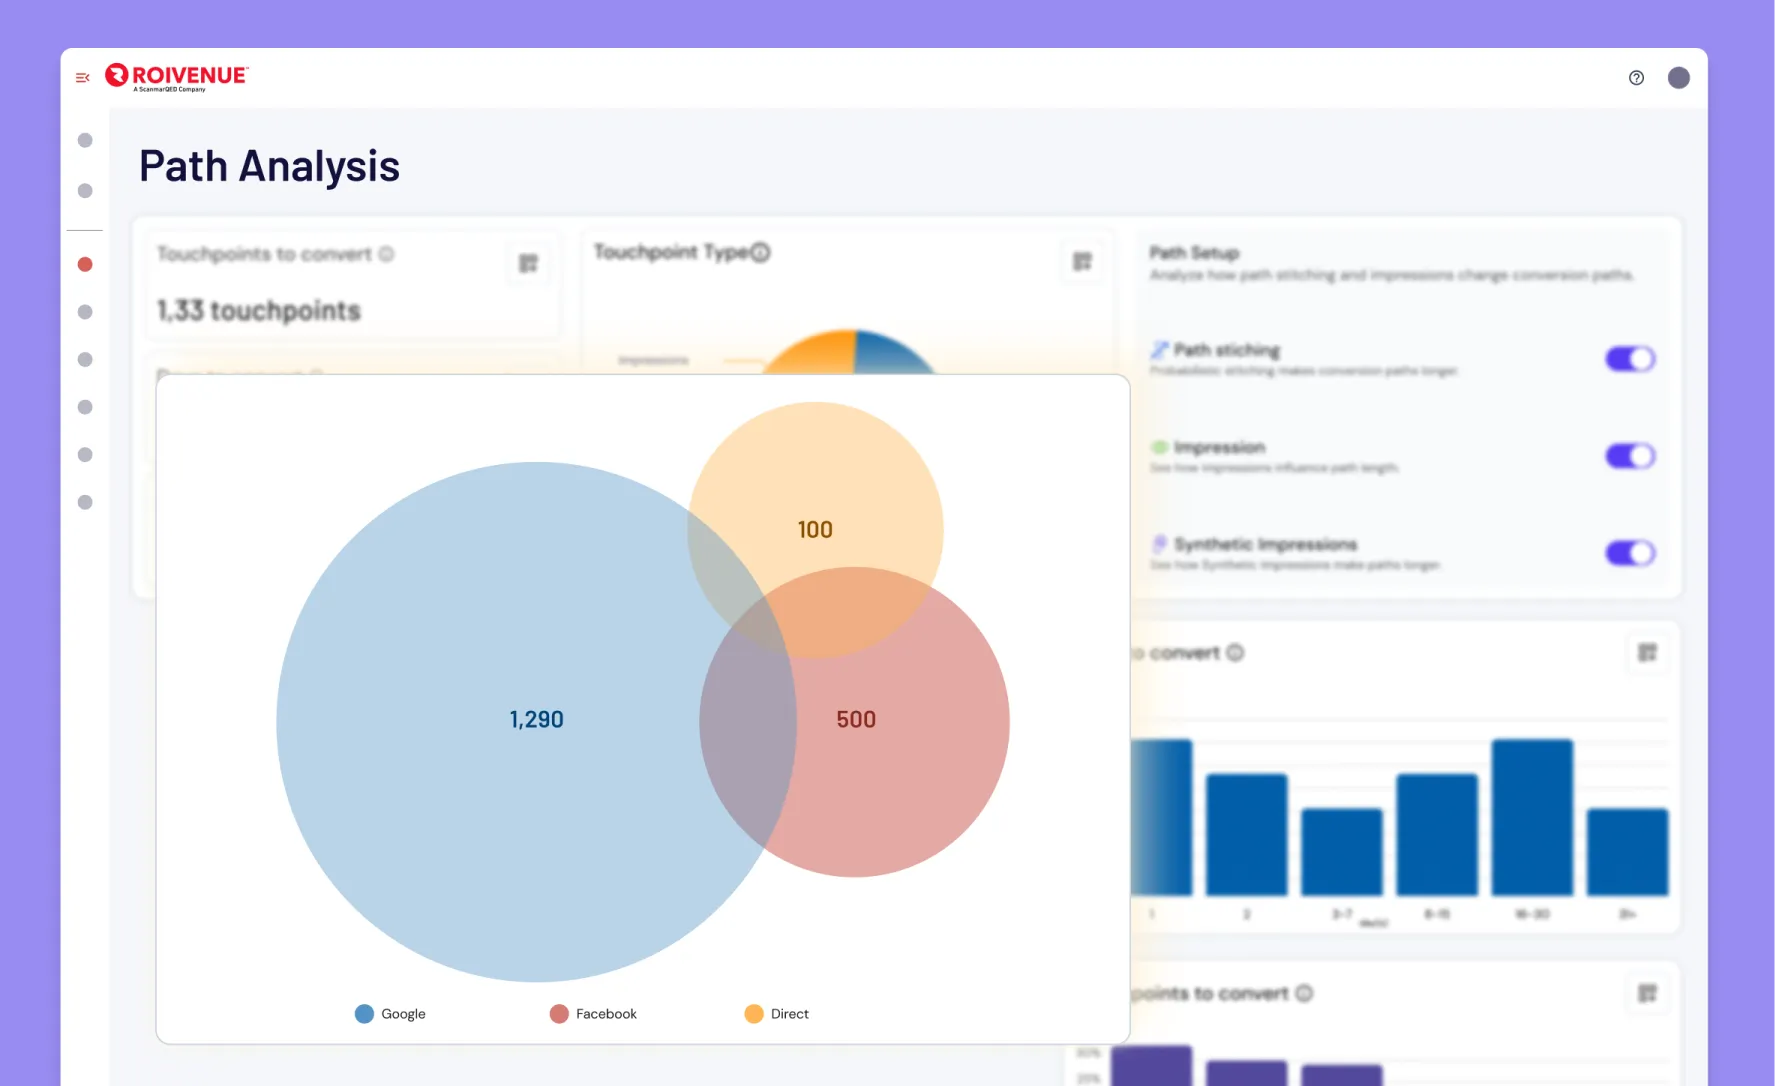1775x1086 pixels.
Task: Open options icon on the blue bar chart card
Action: tap(1648, 653)
